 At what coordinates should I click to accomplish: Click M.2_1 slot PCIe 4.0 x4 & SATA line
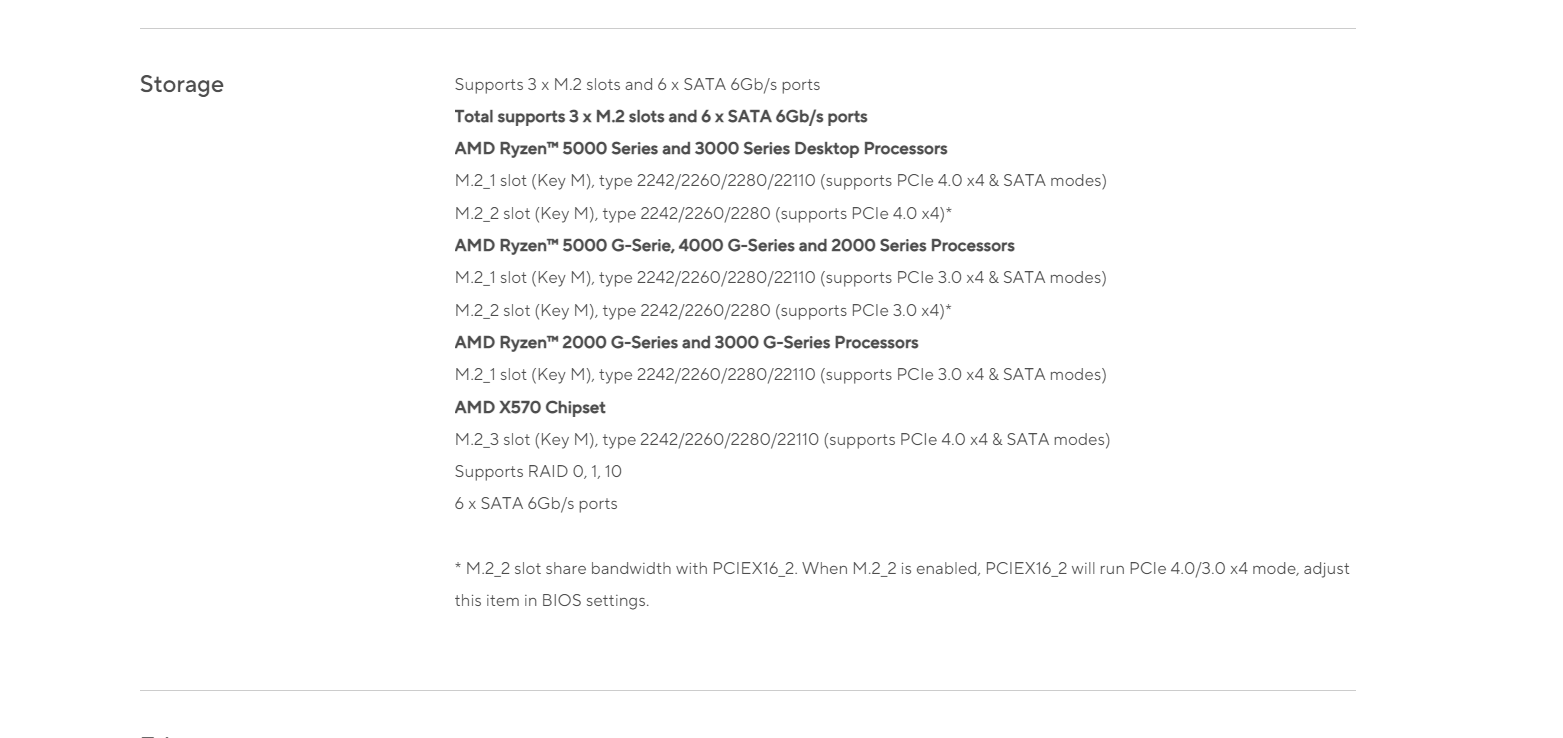click(781, 181)
